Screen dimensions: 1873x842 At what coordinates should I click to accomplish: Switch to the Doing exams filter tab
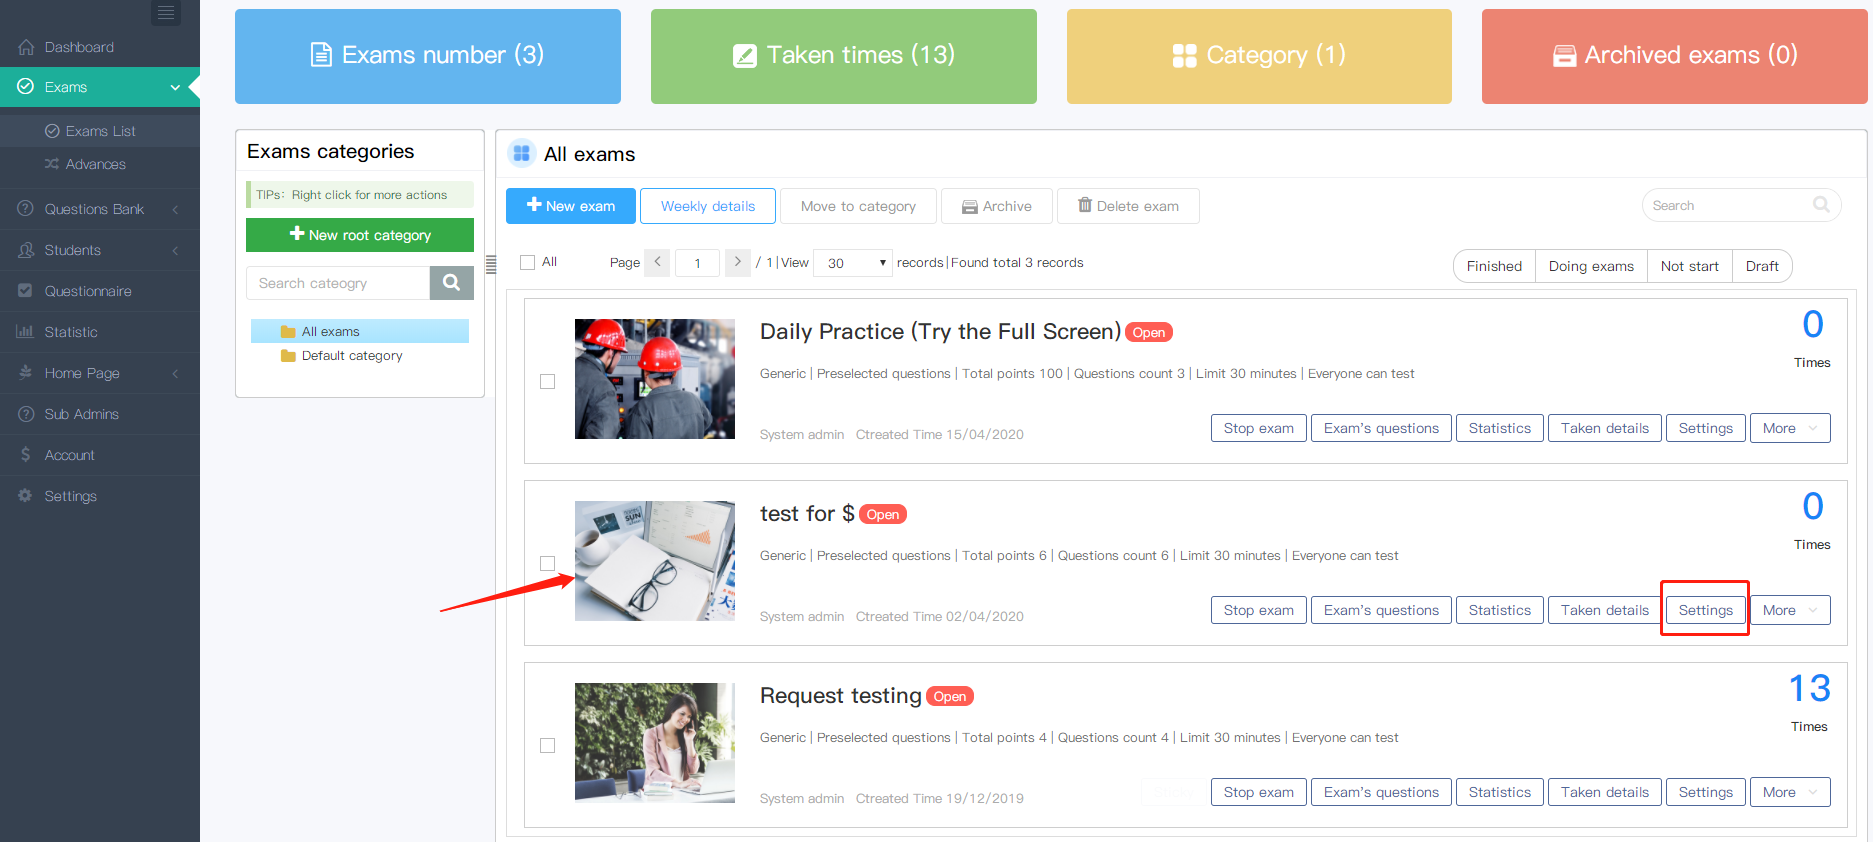1590,266
